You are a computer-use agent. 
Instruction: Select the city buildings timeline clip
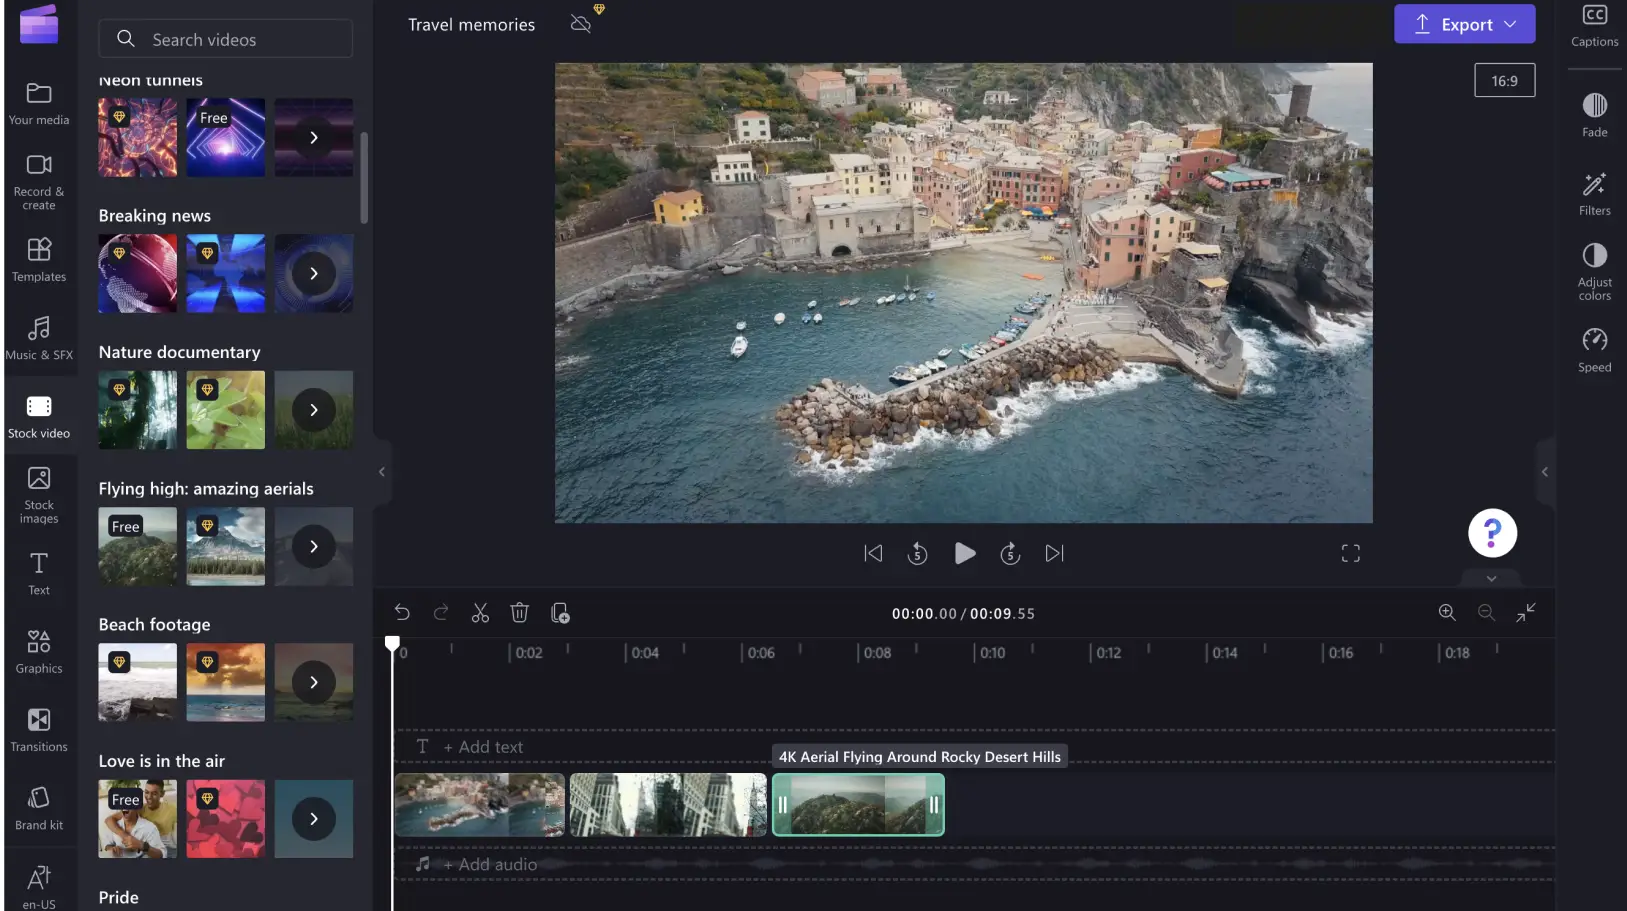(668, 805)
